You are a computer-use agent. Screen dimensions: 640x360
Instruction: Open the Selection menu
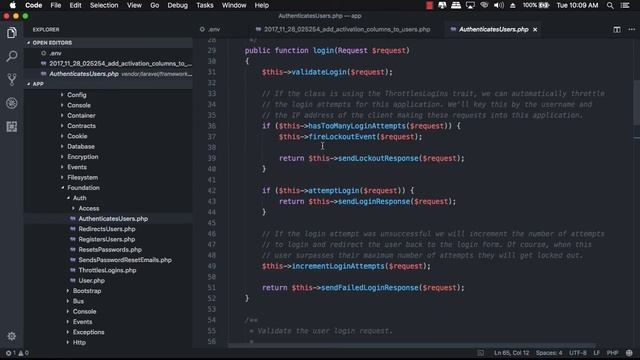tap(104, 5)
